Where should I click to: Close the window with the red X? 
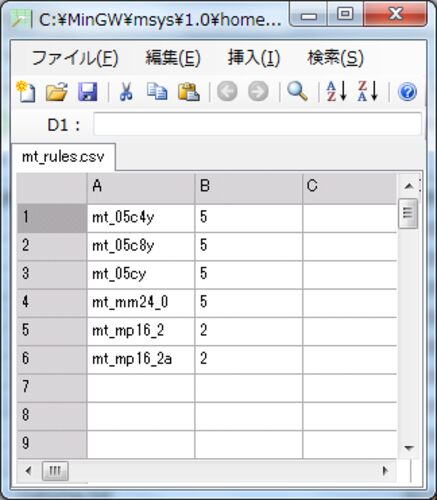(x=395, y=15)
